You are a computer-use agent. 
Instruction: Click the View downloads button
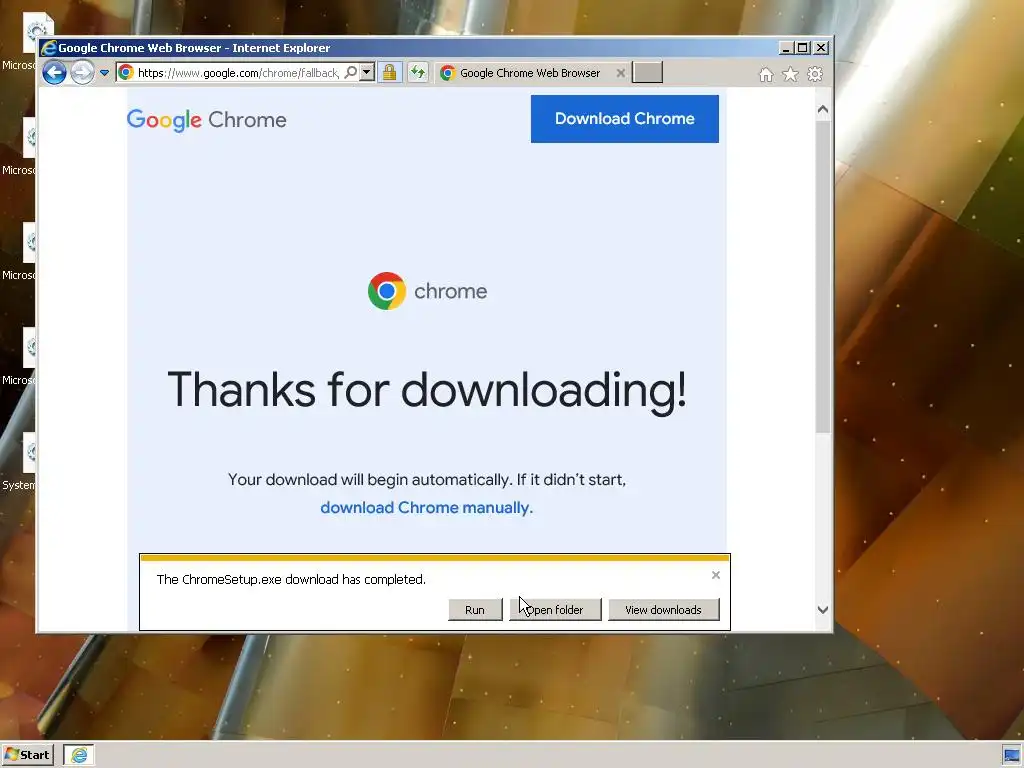[664, 610]
